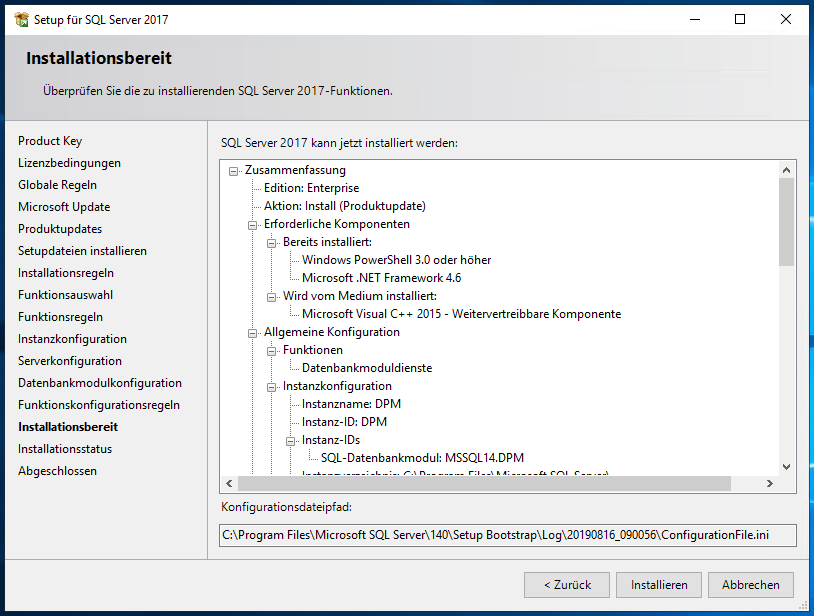
Task: Select the Microsoft Update step
Action: tap(64, 207)
